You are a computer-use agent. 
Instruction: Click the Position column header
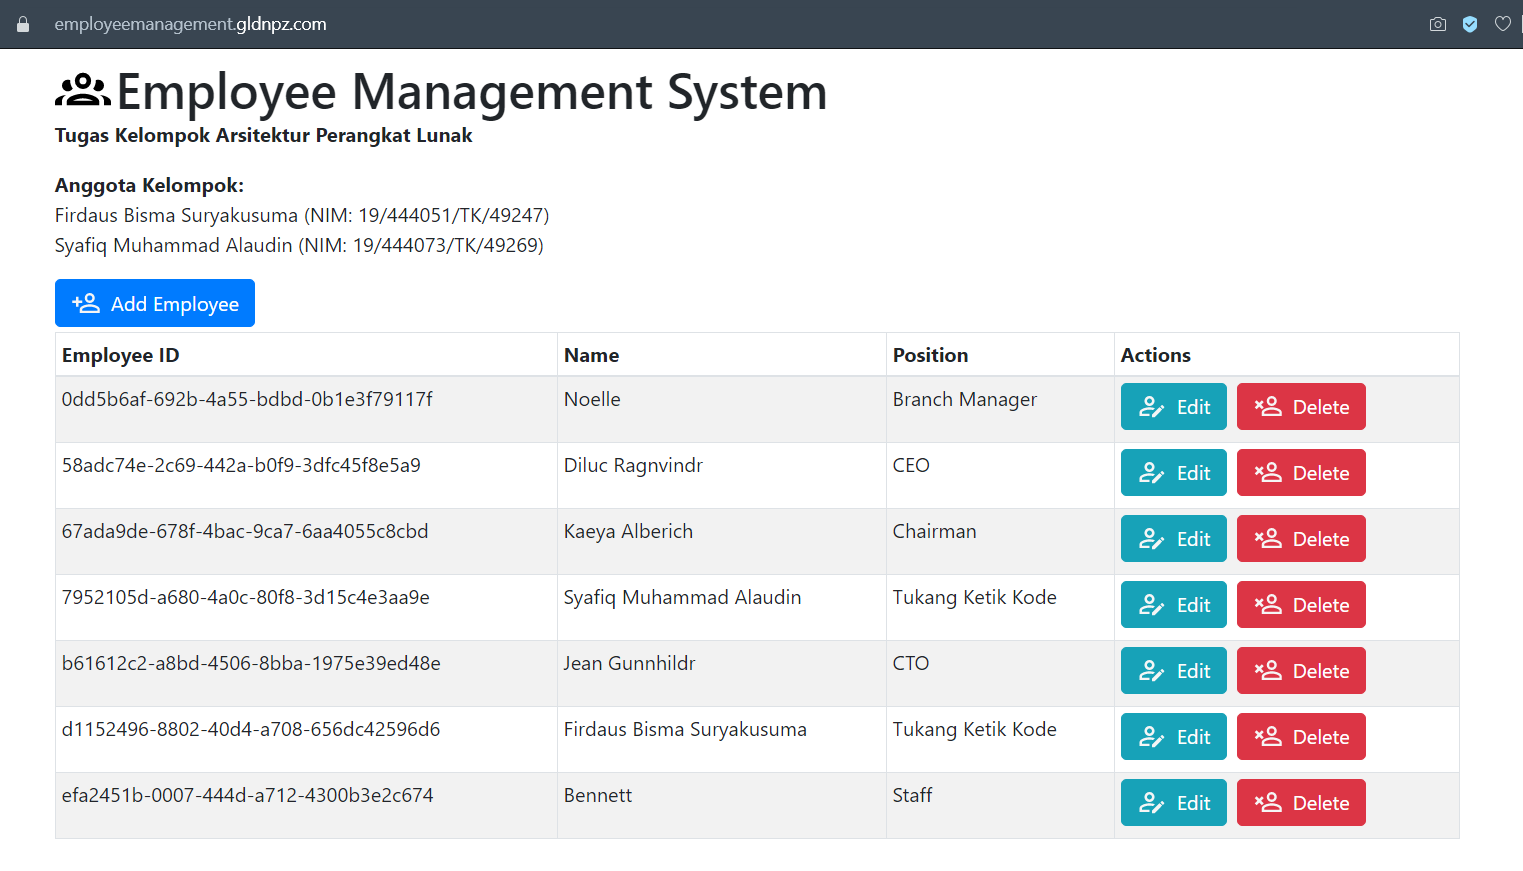coord(930,354)
